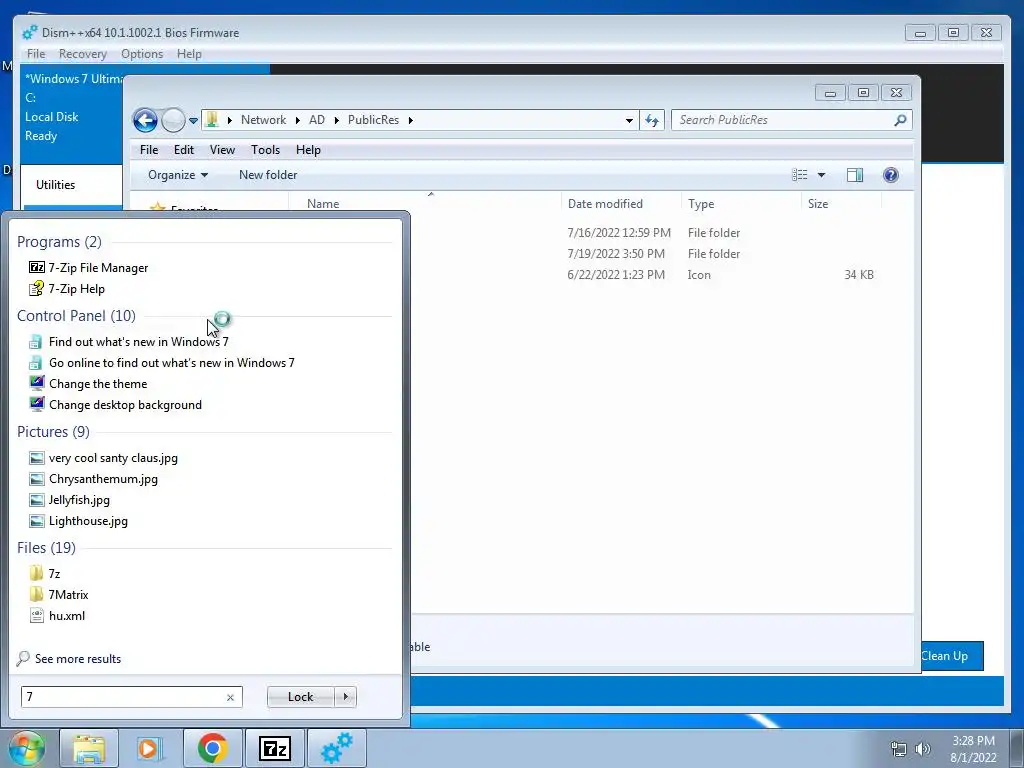The width and height of the screenshot is (1024, 768).
Task: Click the Start menu search box
Action: 124,697
